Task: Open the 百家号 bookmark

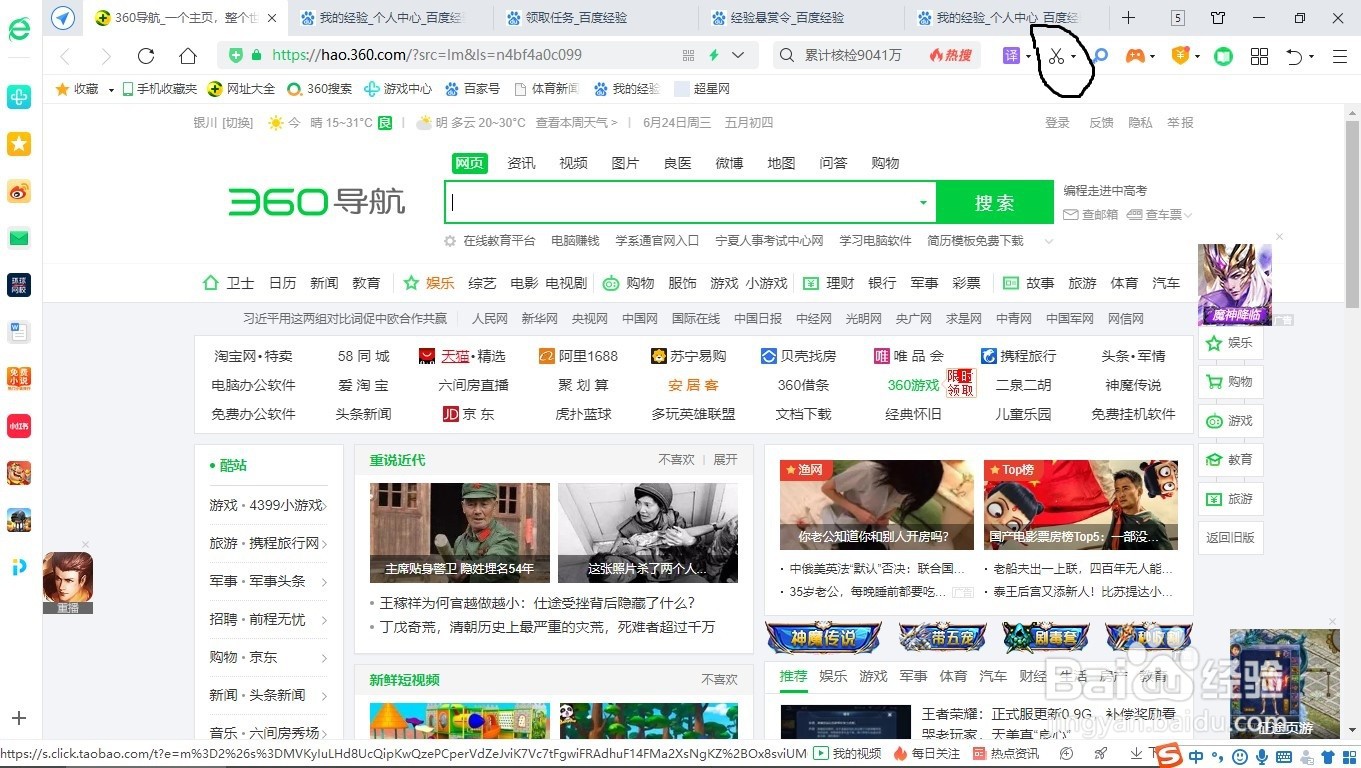Action: pyautogui.click(x=472, y=89)
